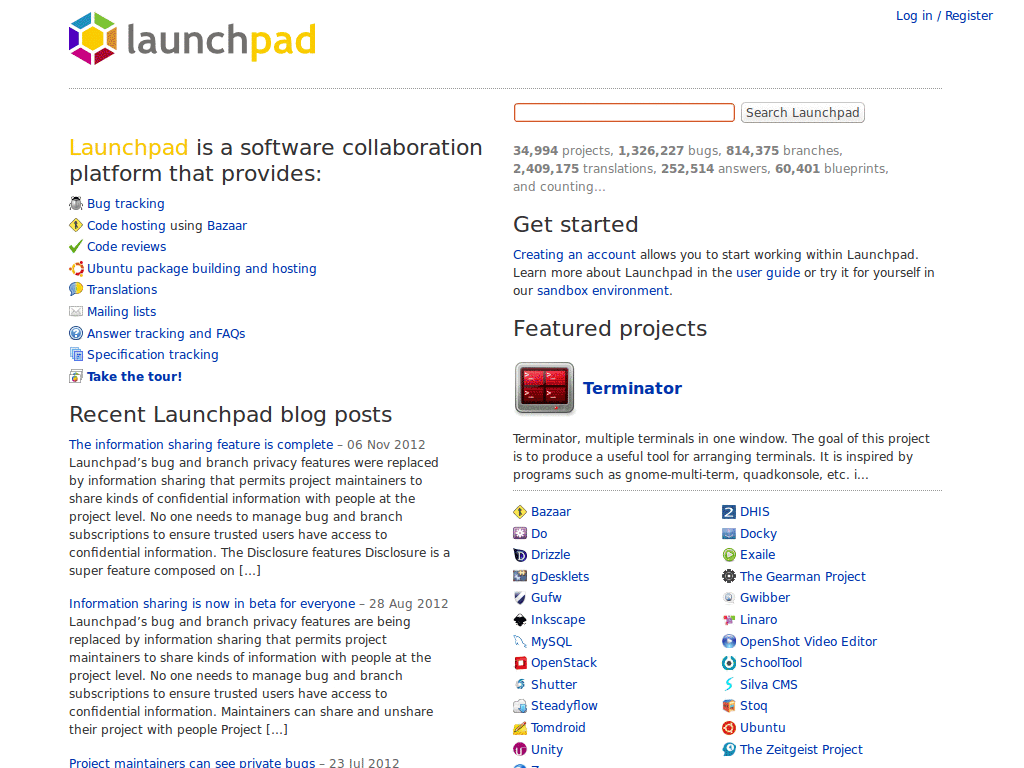Open the Bazaar link next to Code hosting
The width and height of the screenshot is (1024, 768).
pyautogui.click(x=227, y=225)
